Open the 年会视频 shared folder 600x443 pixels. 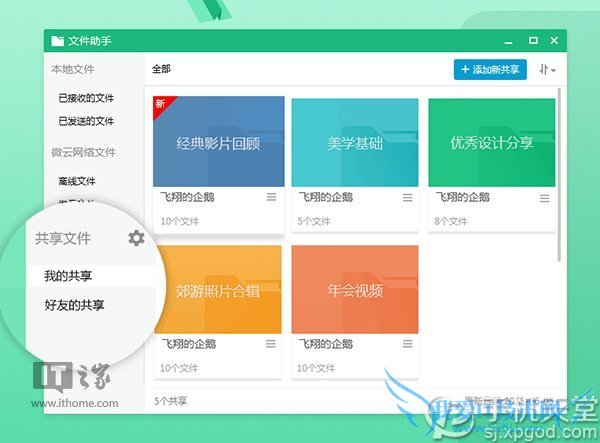coord(355,290)
